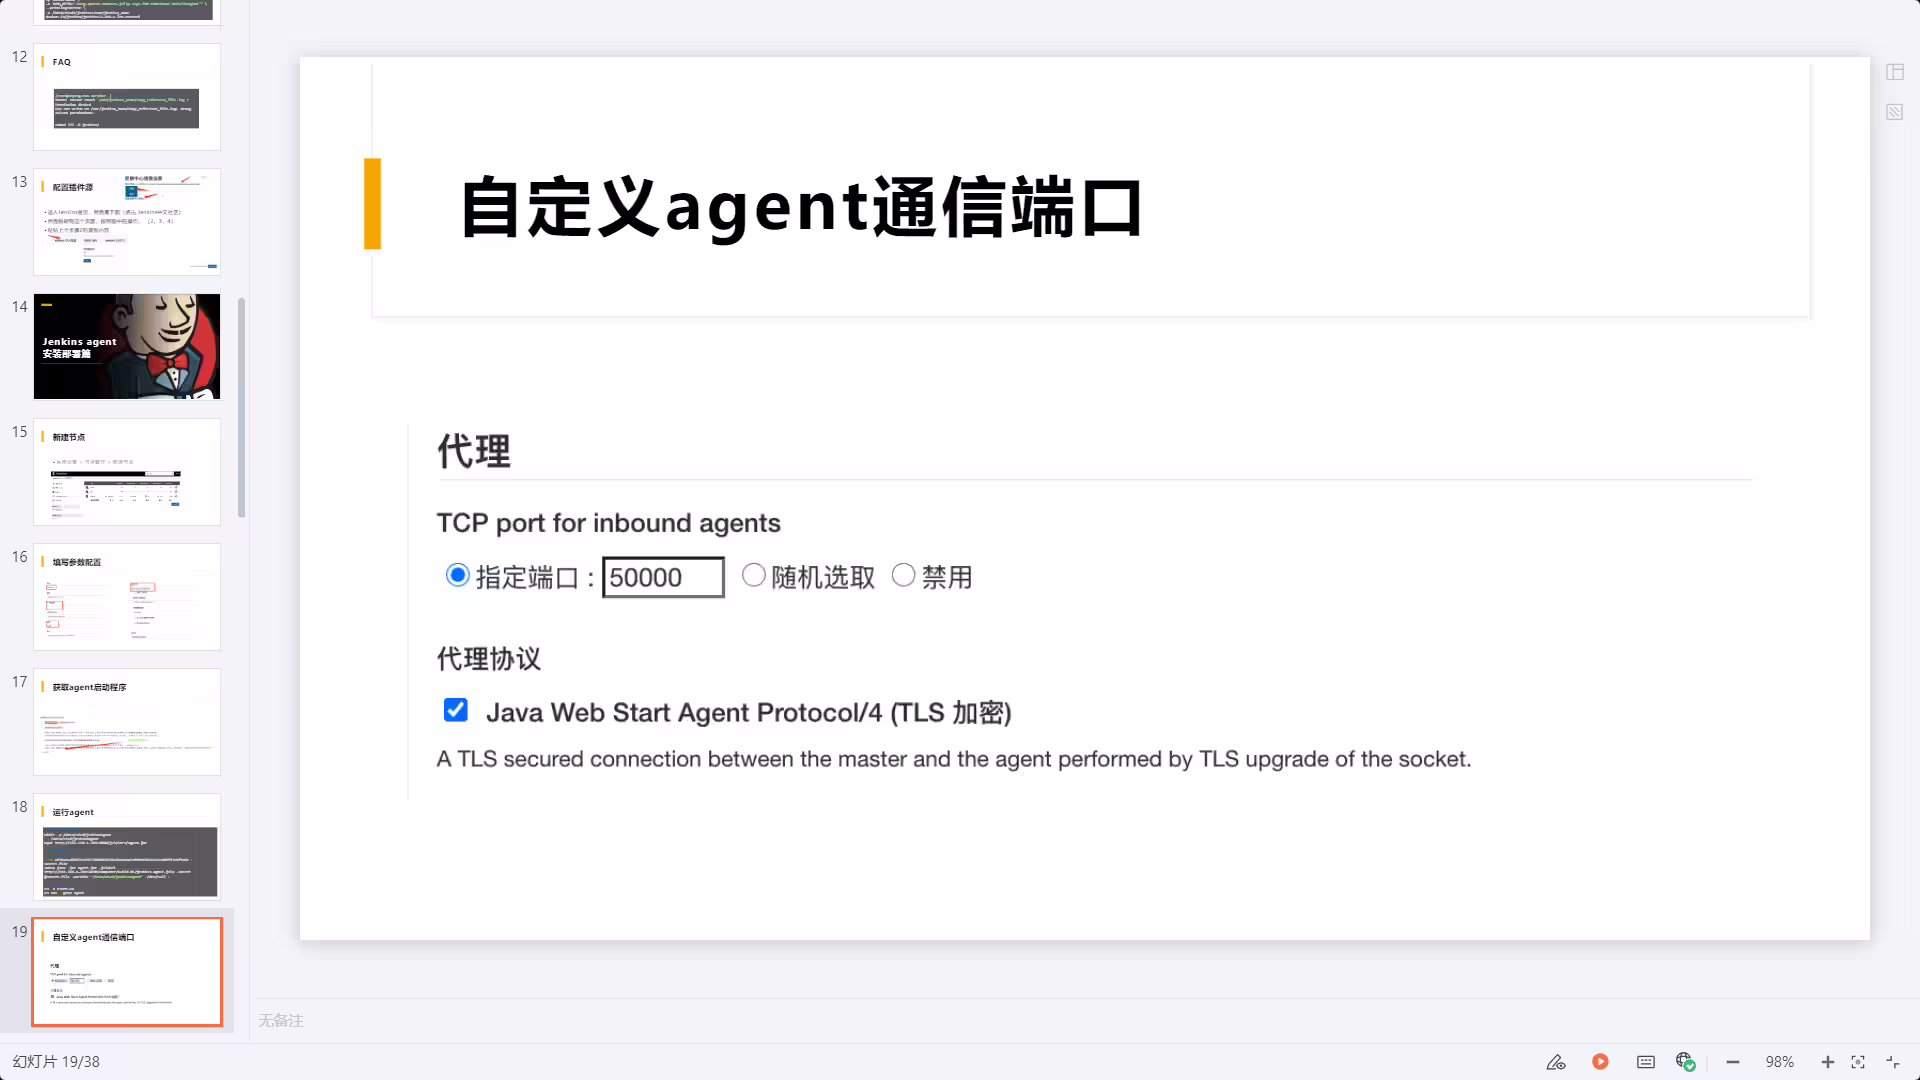1920x1080 pixels.
Task: Toggle the notes panel icon in status bar
Action: (1646, 1062)
